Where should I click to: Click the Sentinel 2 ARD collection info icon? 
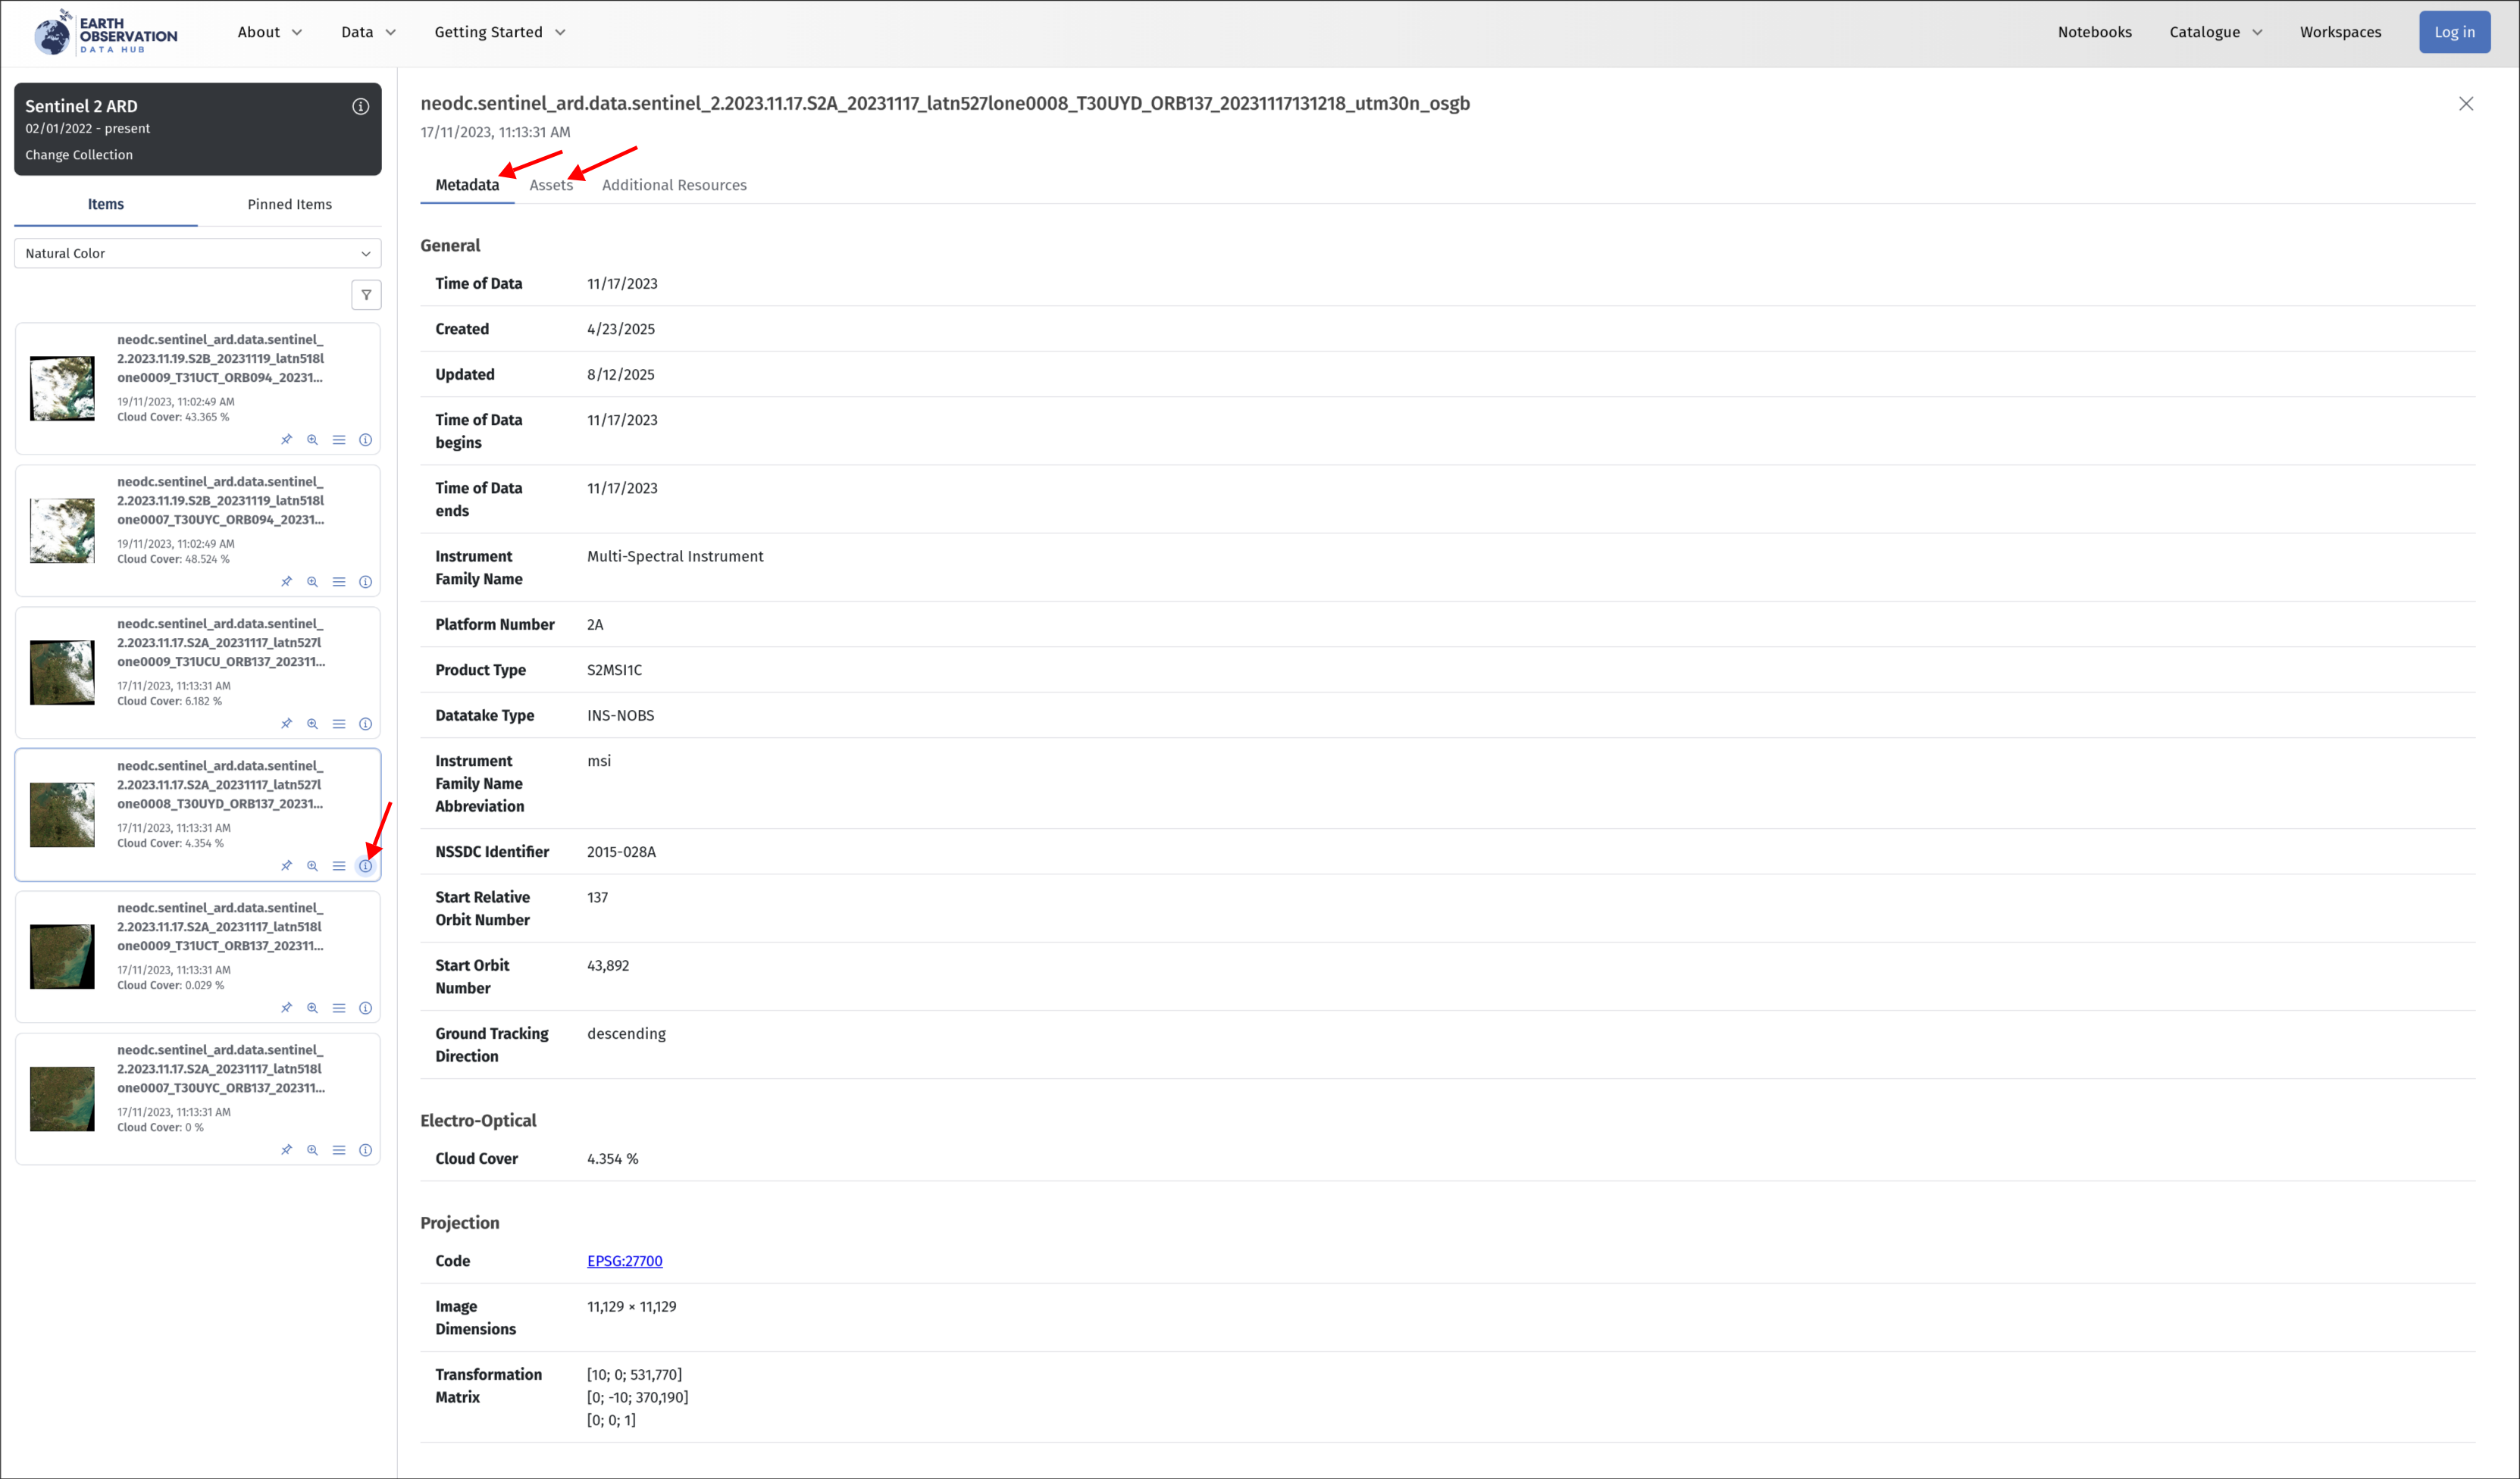click(360, 106)
